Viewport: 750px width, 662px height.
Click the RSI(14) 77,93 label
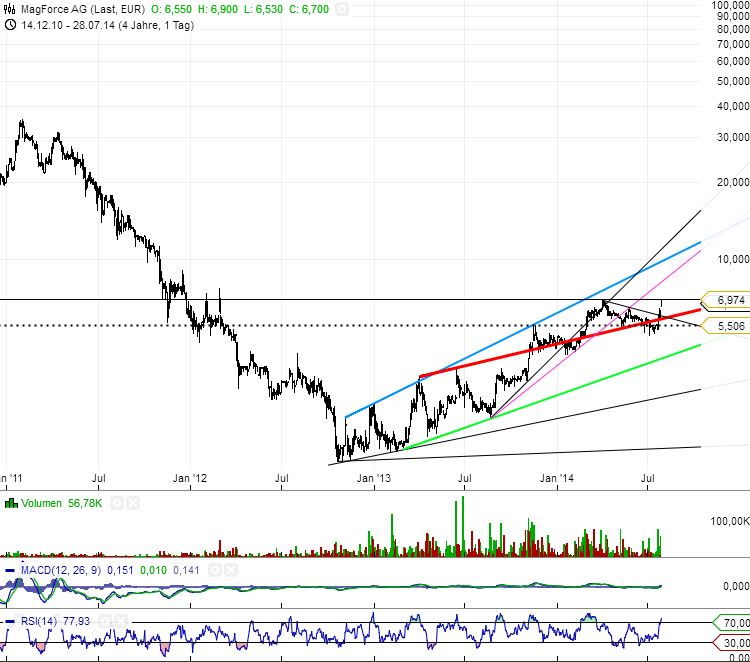[55, 621]
